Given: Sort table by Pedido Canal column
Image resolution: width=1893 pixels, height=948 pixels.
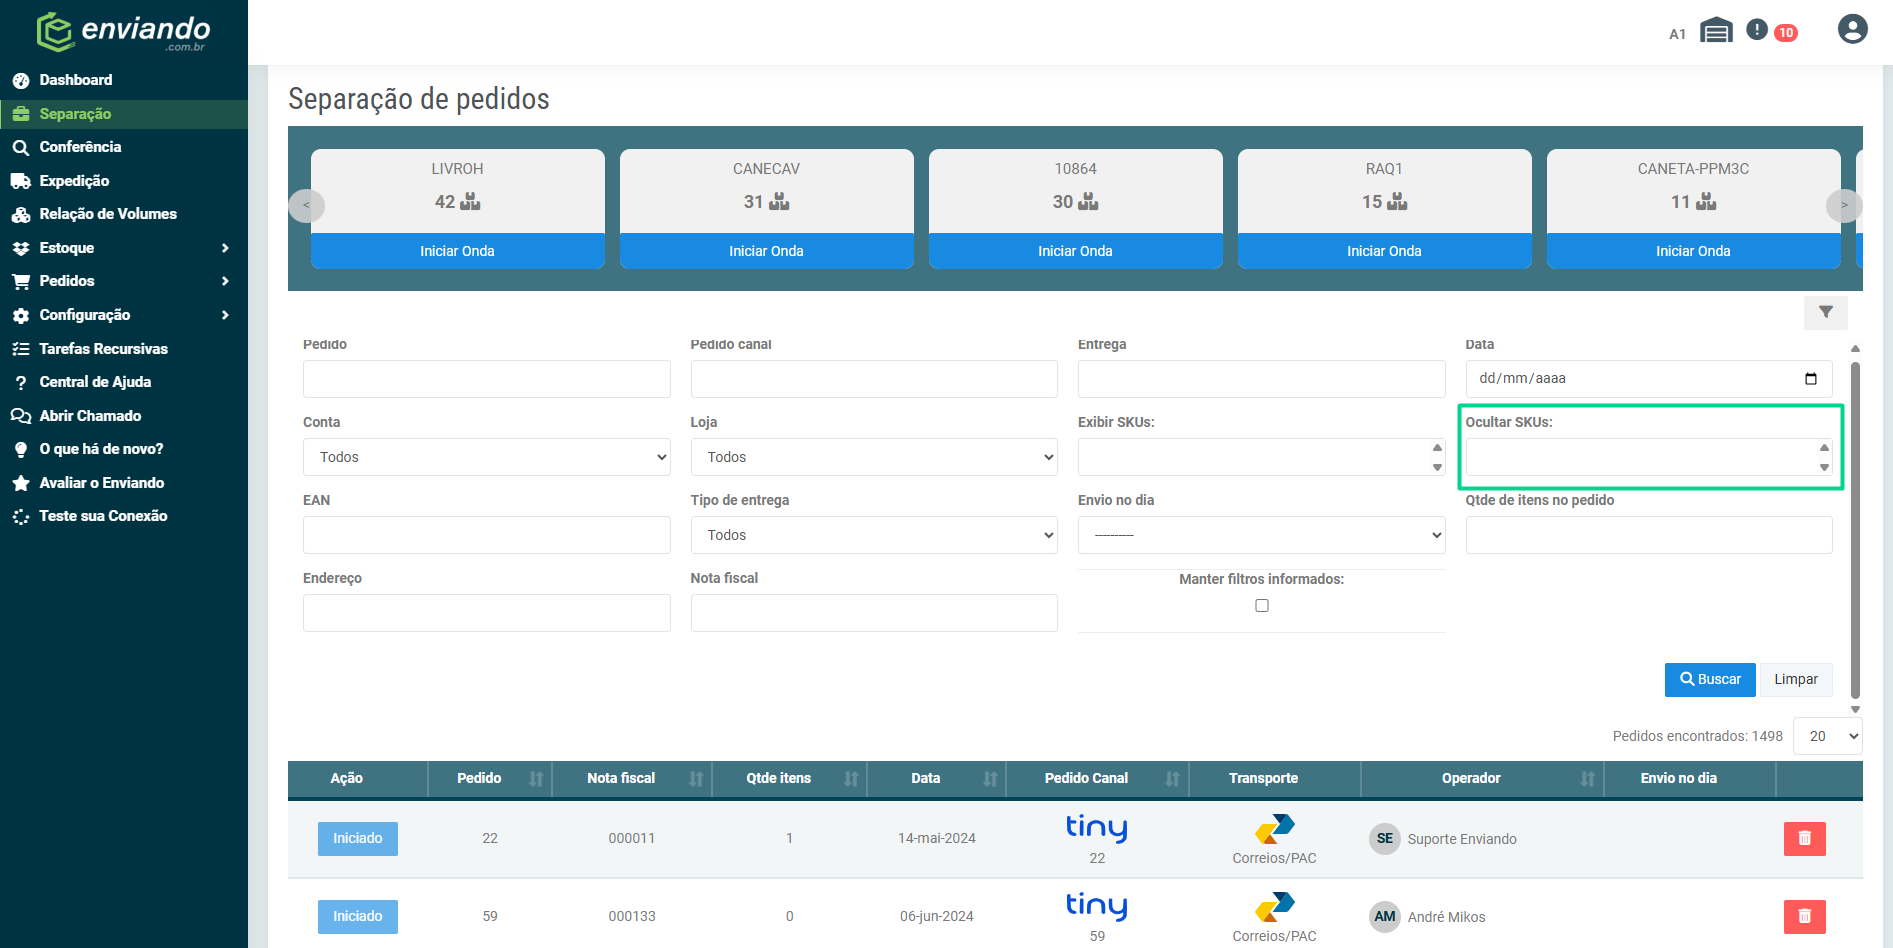Looking at the screenshot, I should click(x=1172, y=779).
